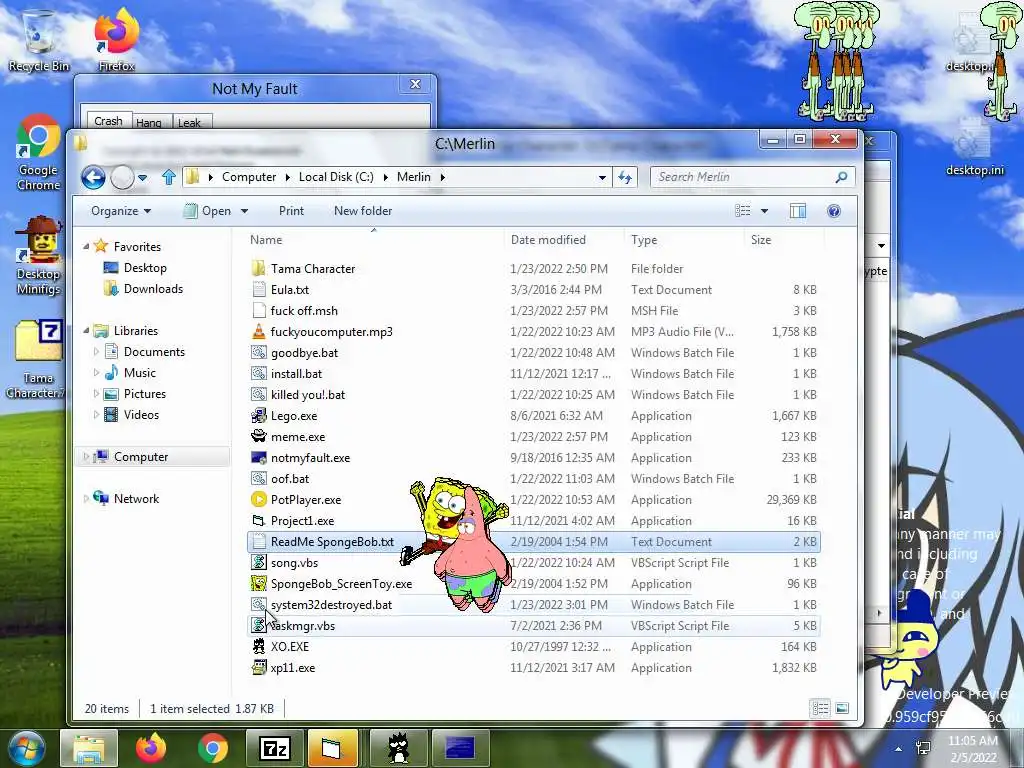
Task: Click the Up one level arrow
Action: tap(168, 177)
